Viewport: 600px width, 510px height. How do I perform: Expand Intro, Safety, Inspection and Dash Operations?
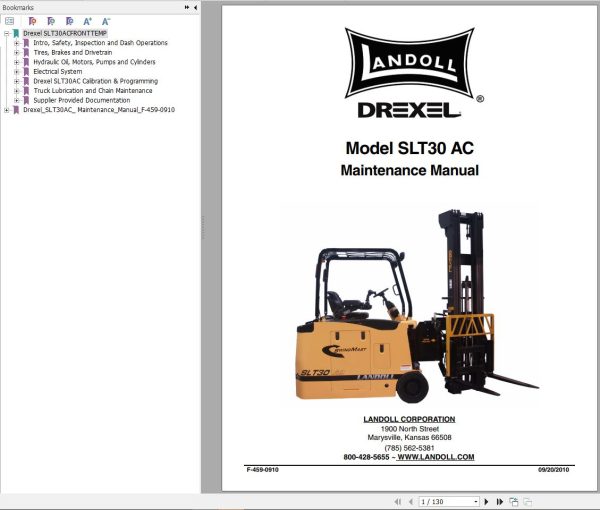tap(16, 43)
